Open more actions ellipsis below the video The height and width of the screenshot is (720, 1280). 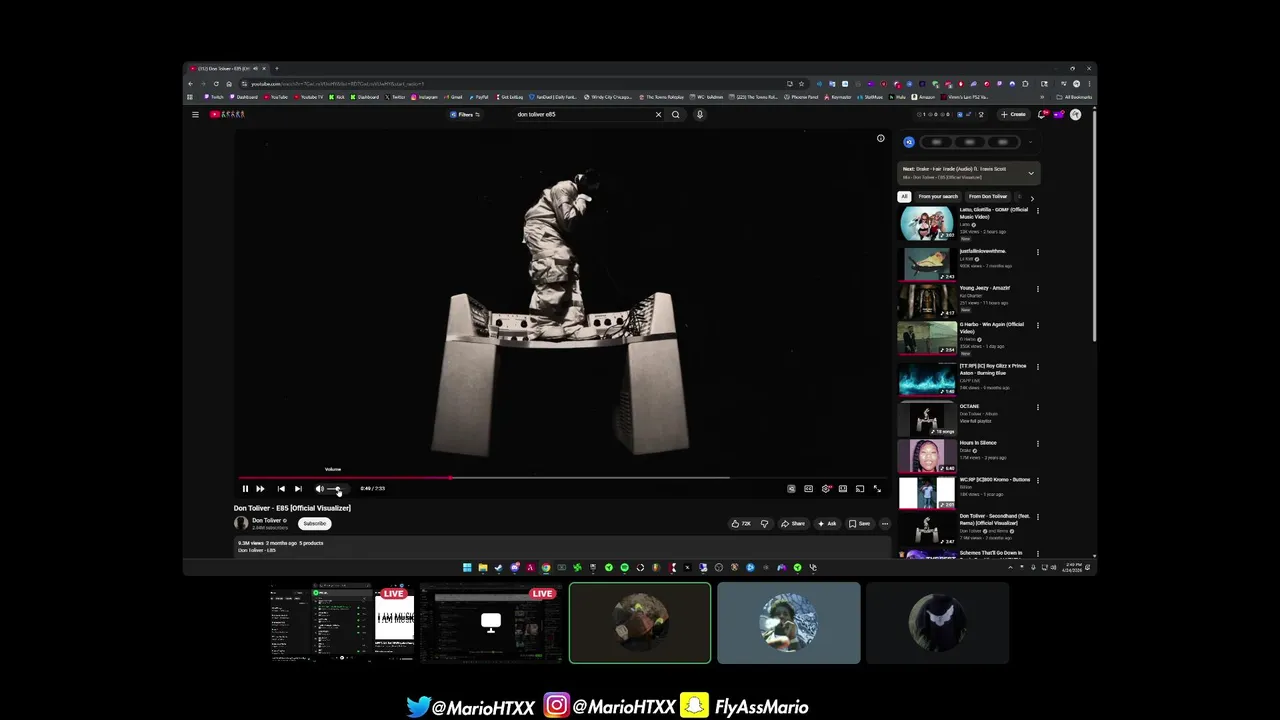click(885, 524)
